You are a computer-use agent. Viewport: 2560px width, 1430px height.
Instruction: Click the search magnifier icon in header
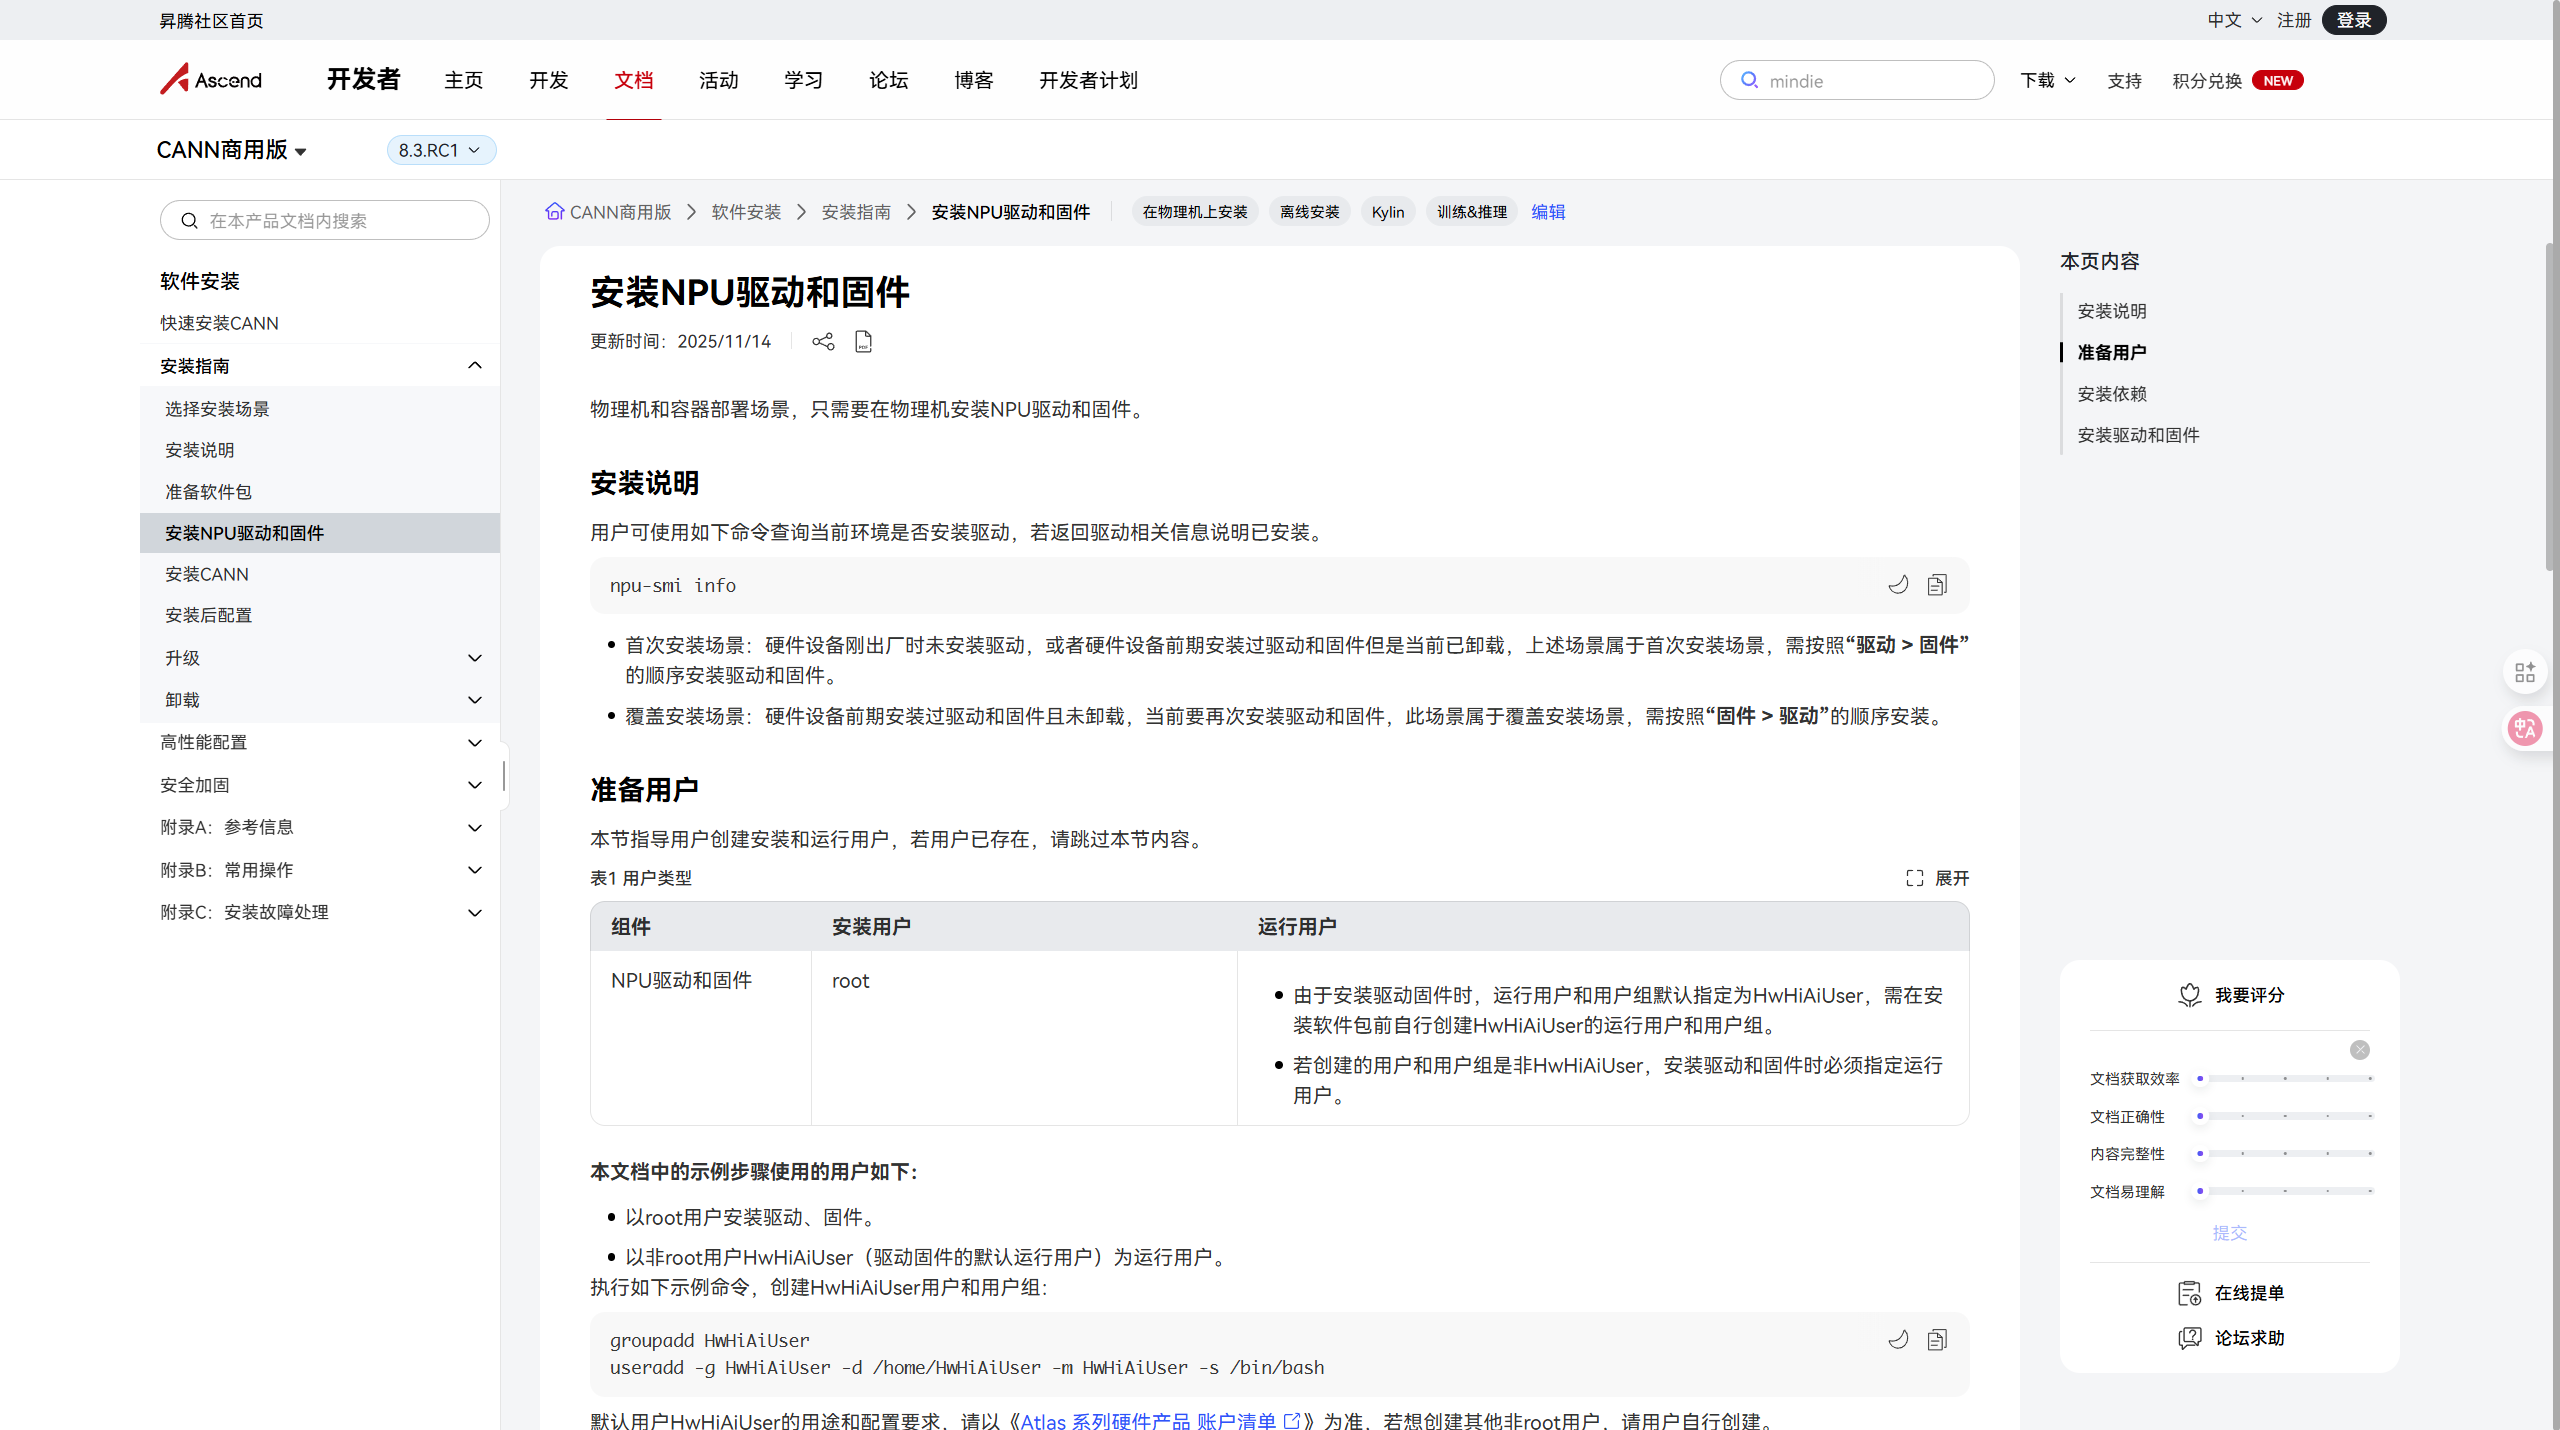pos(1749,80)
